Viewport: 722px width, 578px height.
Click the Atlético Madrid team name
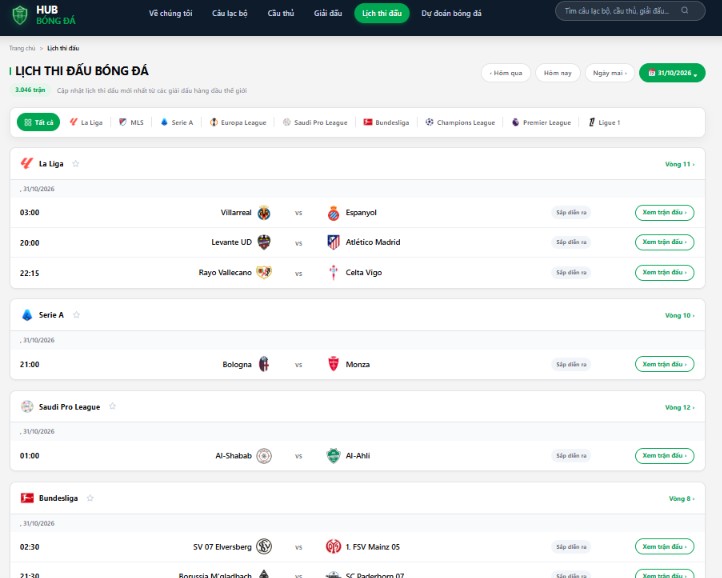click(373, 242)
